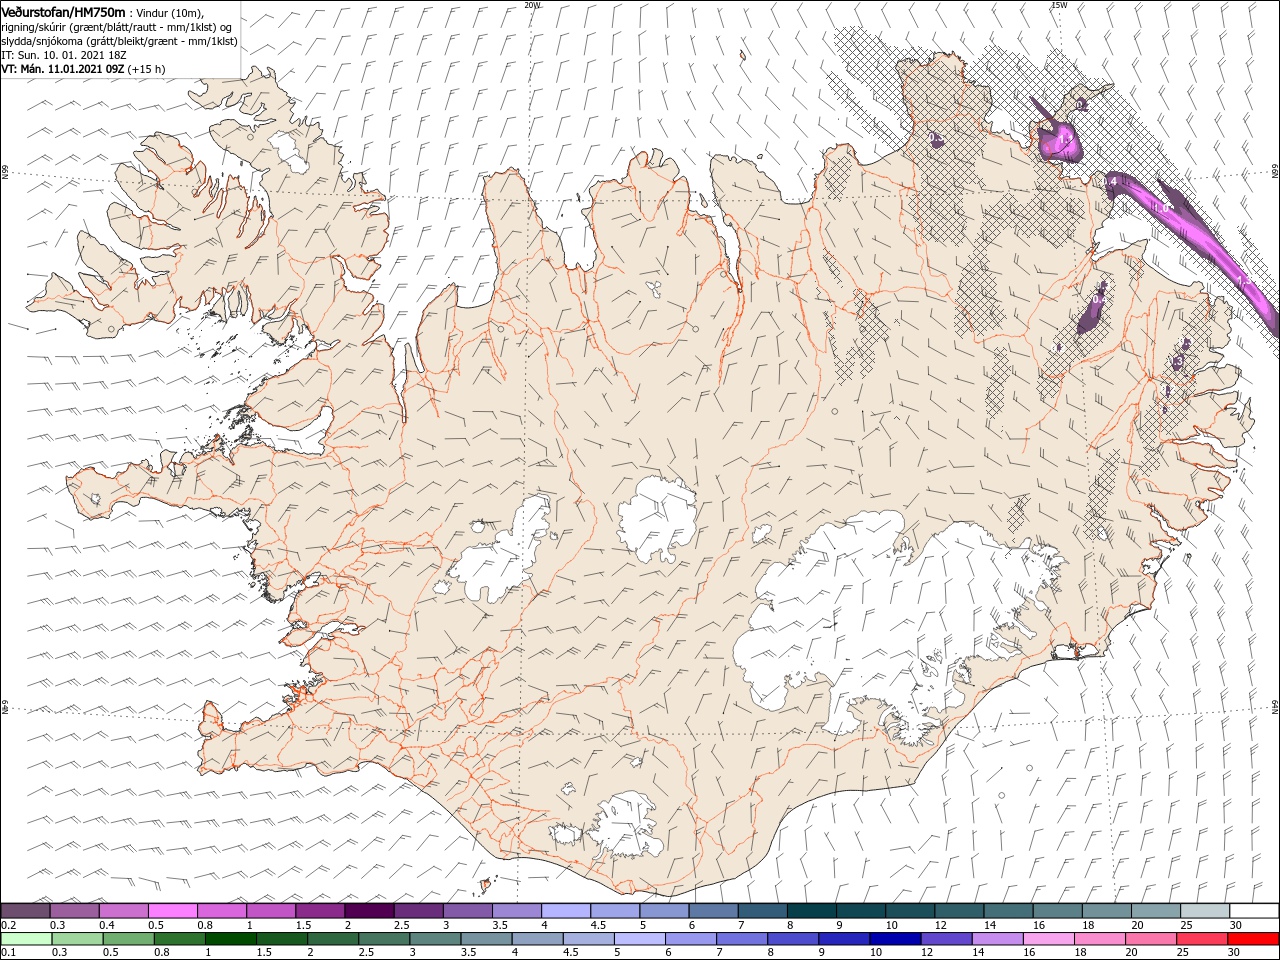Pick upper-row snow swatch between 3 and 3.5
Image resolution: width=1280 pixels, height=960 pixels.
(x=467, y=911)
